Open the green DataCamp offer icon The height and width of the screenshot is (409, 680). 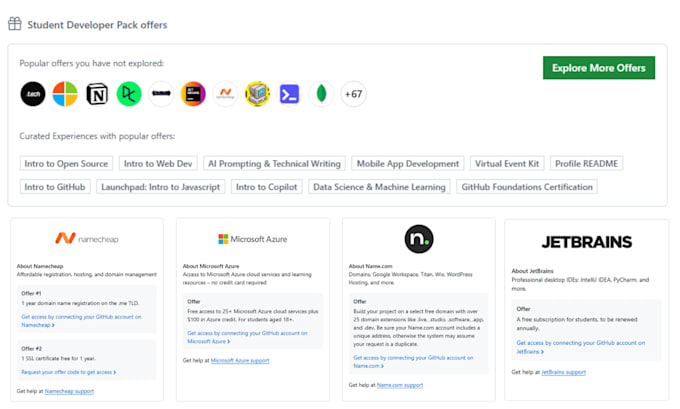pos(129,94)
